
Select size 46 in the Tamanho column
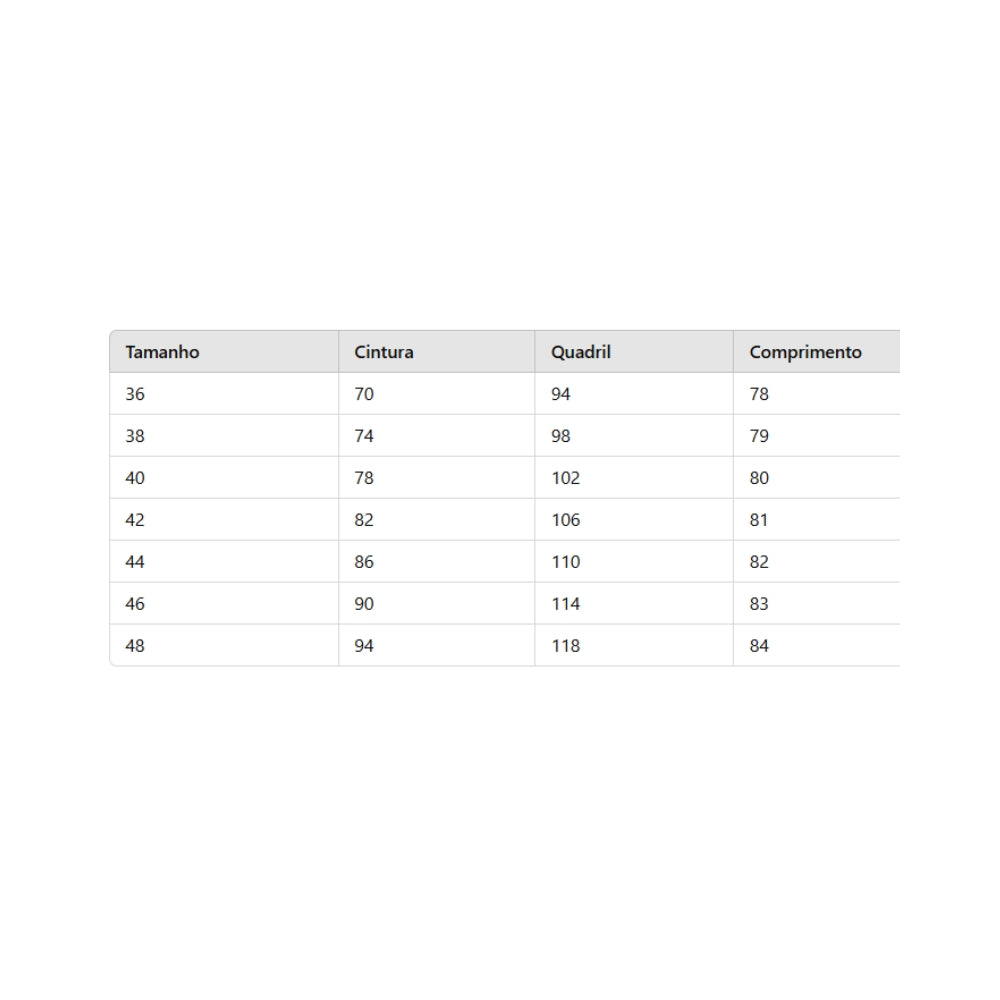click(135, 604)
